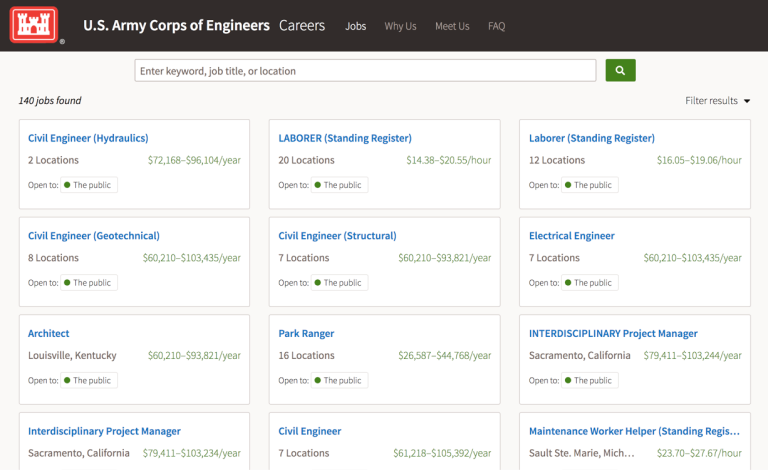Screen dimensions: 768x470
Task: Click 8 Locations on Geotechnical card
Action: [53, 258]
